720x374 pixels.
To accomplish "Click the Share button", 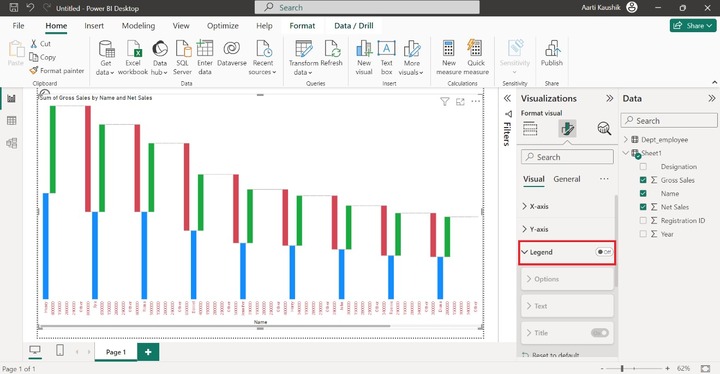I will tap(693, 26).
